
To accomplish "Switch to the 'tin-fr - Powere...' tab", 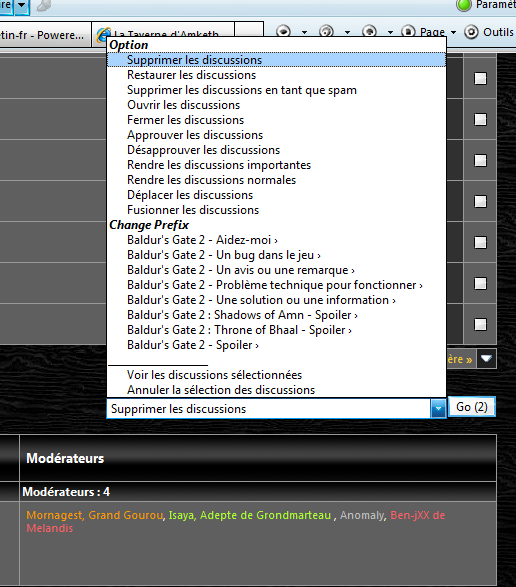I will [x=45, y=35].
